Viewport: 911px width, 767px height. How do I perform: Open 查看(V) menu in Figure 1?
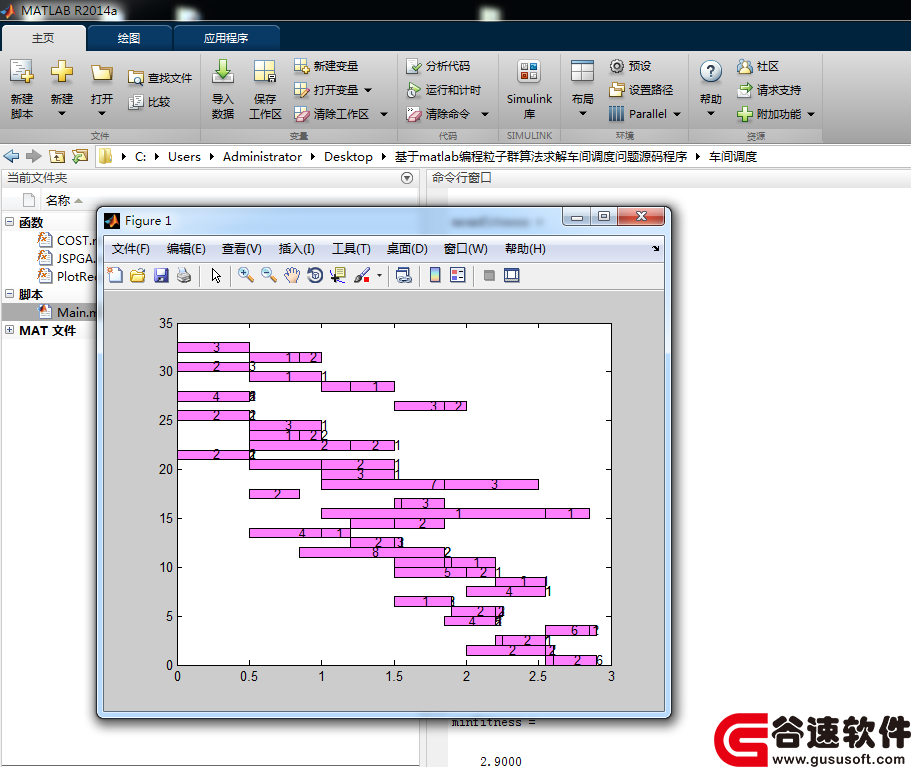click(242, 249)
